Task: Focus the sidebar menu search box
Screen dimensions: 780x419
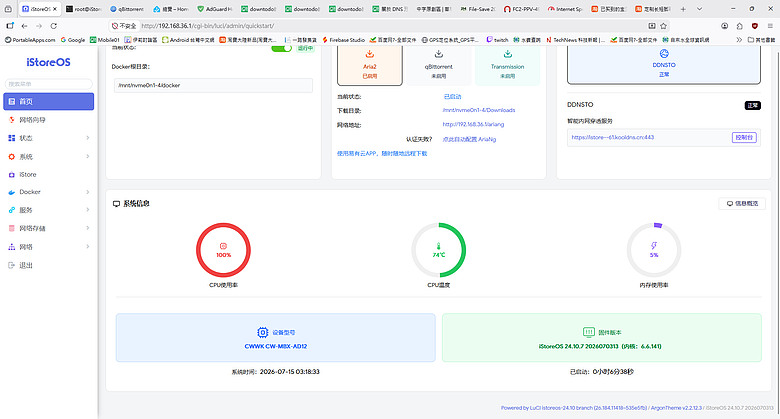Action: tap(48, 84)
